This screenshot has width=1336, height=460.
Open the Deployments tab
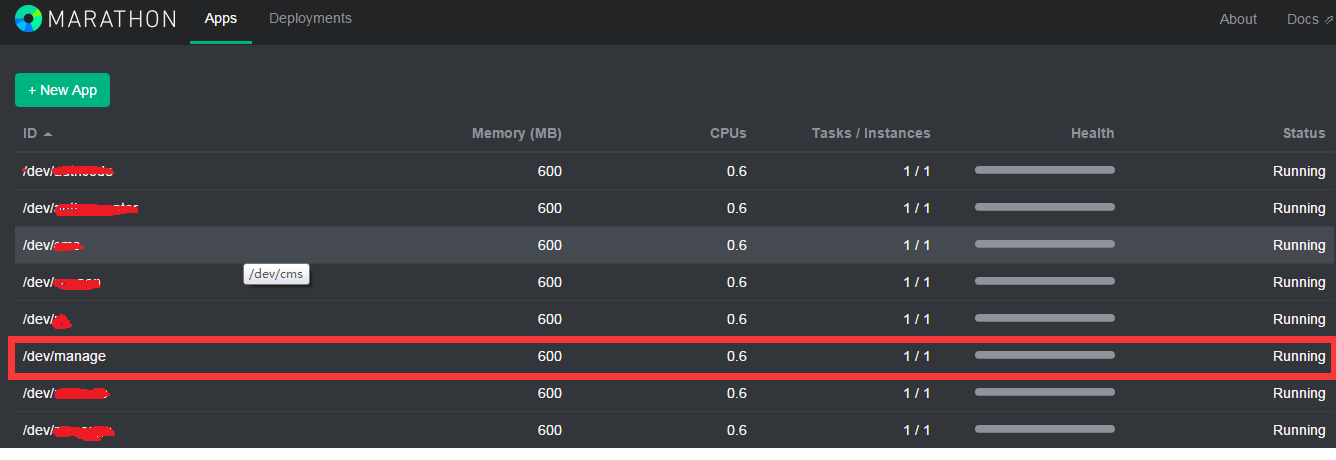point(310,19)
